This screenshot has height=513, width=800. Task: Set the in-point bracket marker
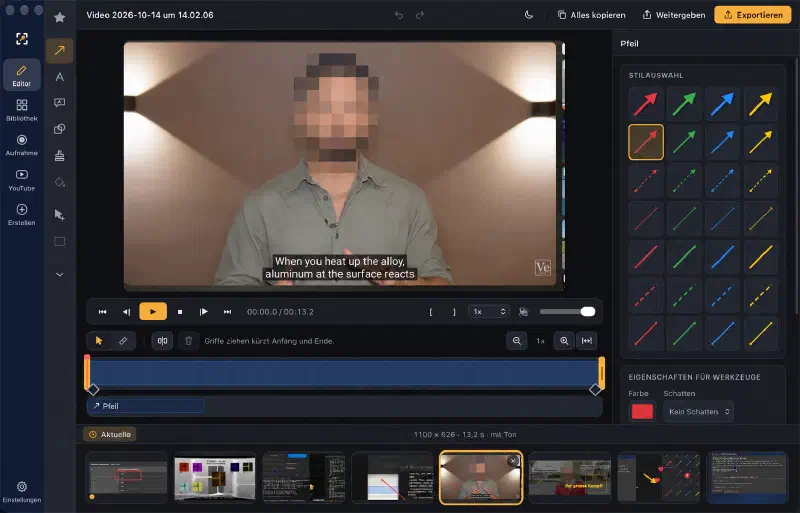point(431,312)
